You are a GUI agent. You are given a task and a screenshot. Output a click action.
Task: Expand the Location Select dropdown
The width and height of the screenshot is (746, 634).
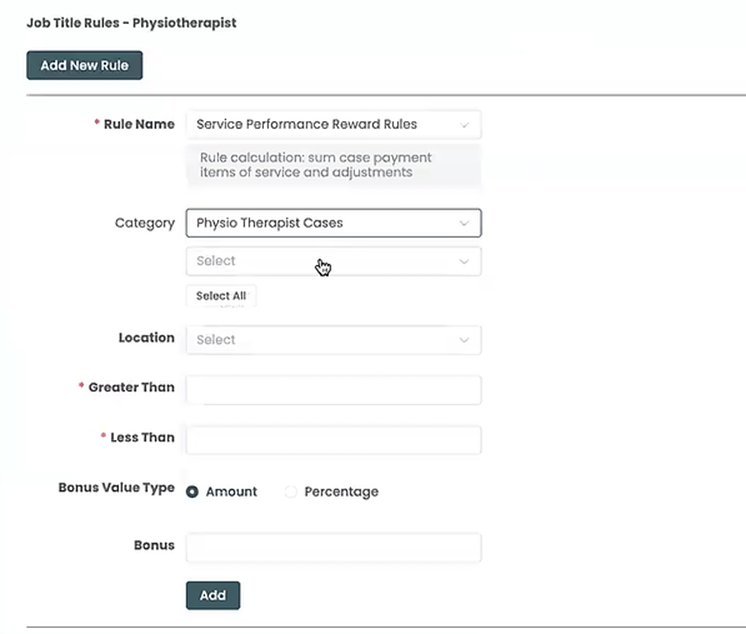click(320, 340)
